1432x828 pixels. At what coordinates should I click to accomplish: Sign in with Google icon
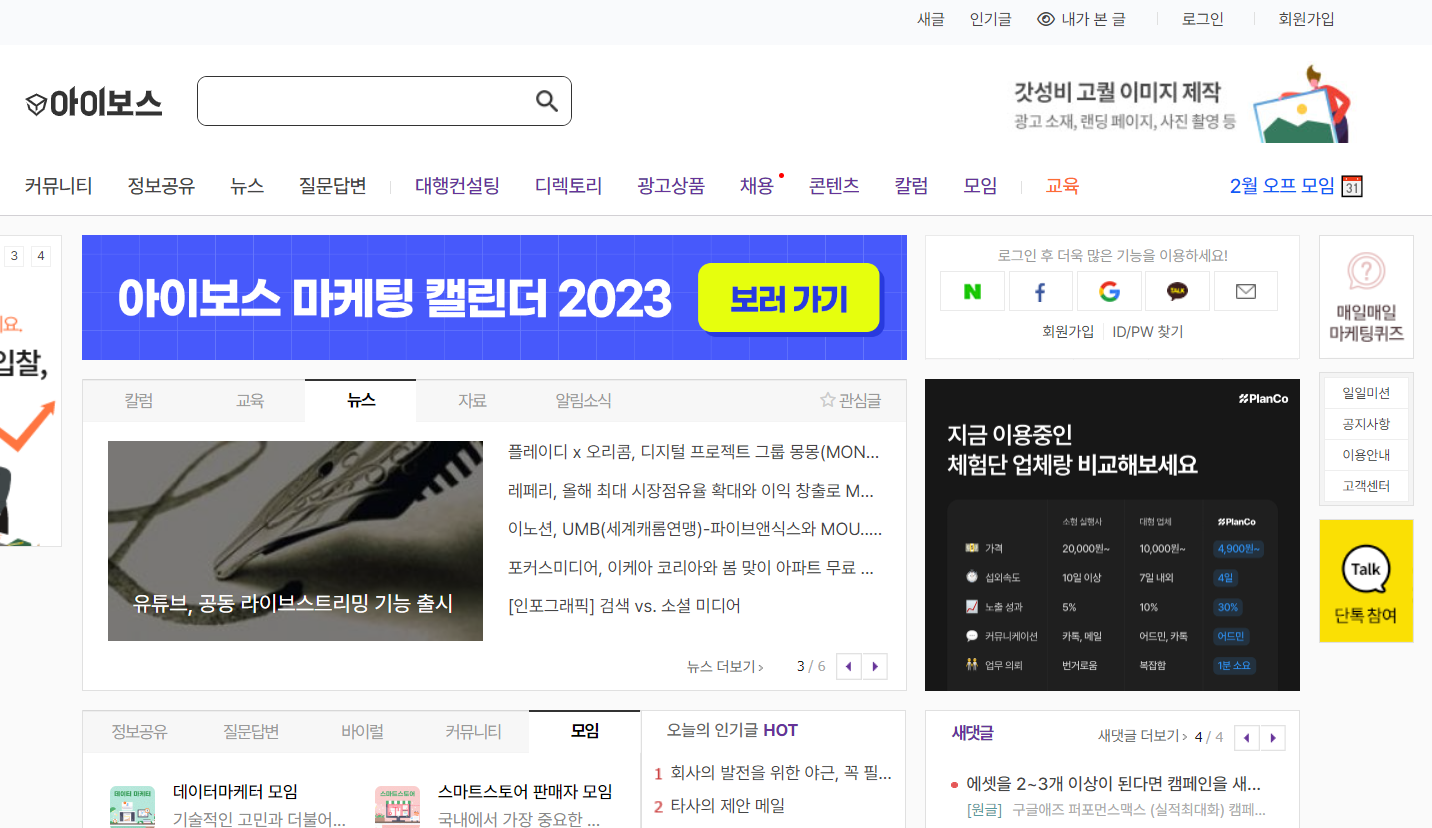[1108, 291]
